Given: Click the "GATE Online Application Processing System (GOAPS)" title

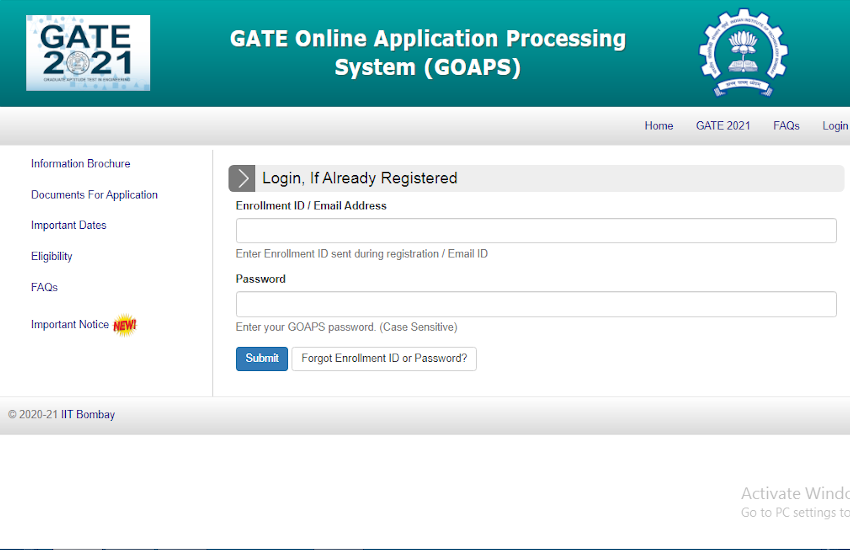Looking at the screenshot, I should 428,53.
